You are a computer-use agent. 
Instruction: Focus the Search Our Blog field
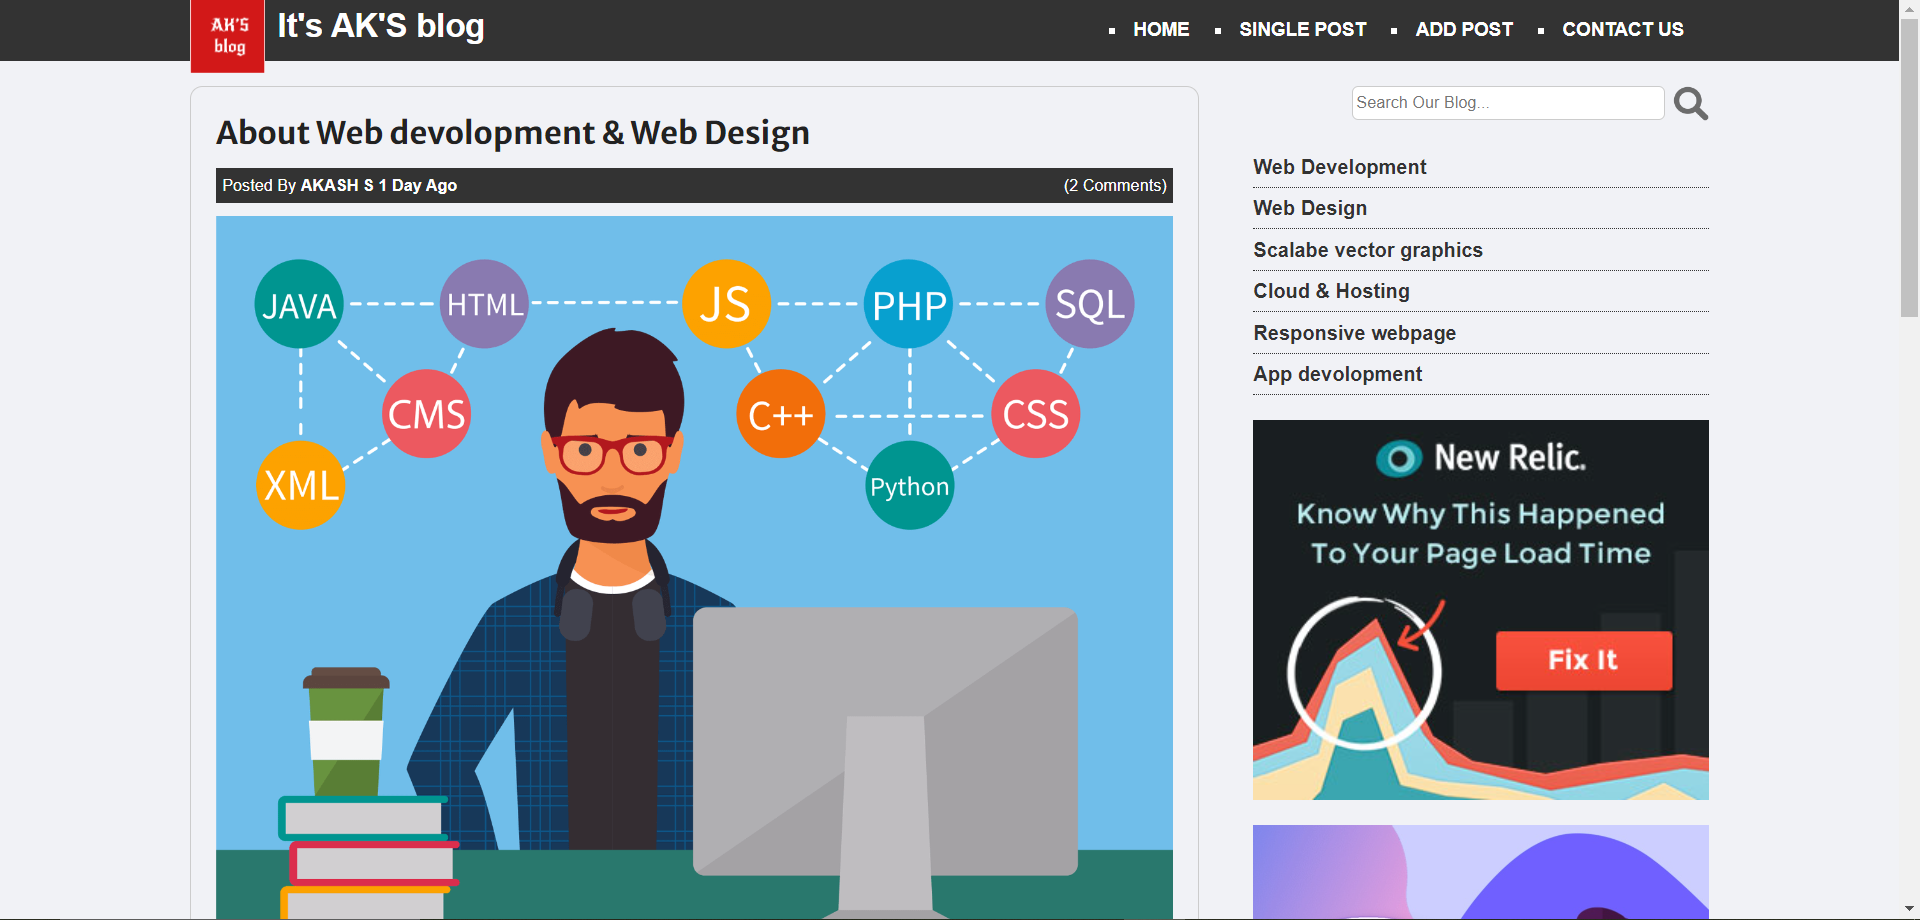[1508, 103]
